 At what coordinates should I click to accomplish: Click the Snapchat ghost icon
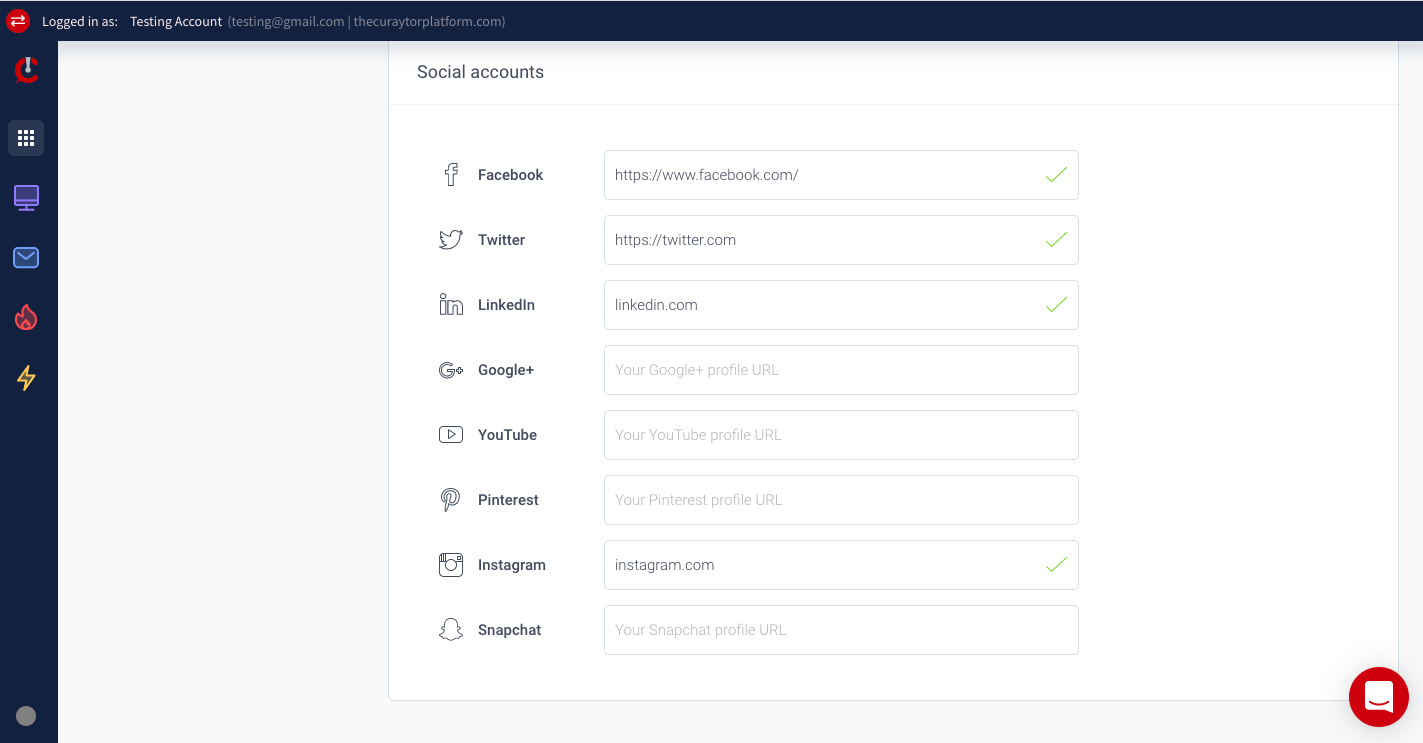451,630
